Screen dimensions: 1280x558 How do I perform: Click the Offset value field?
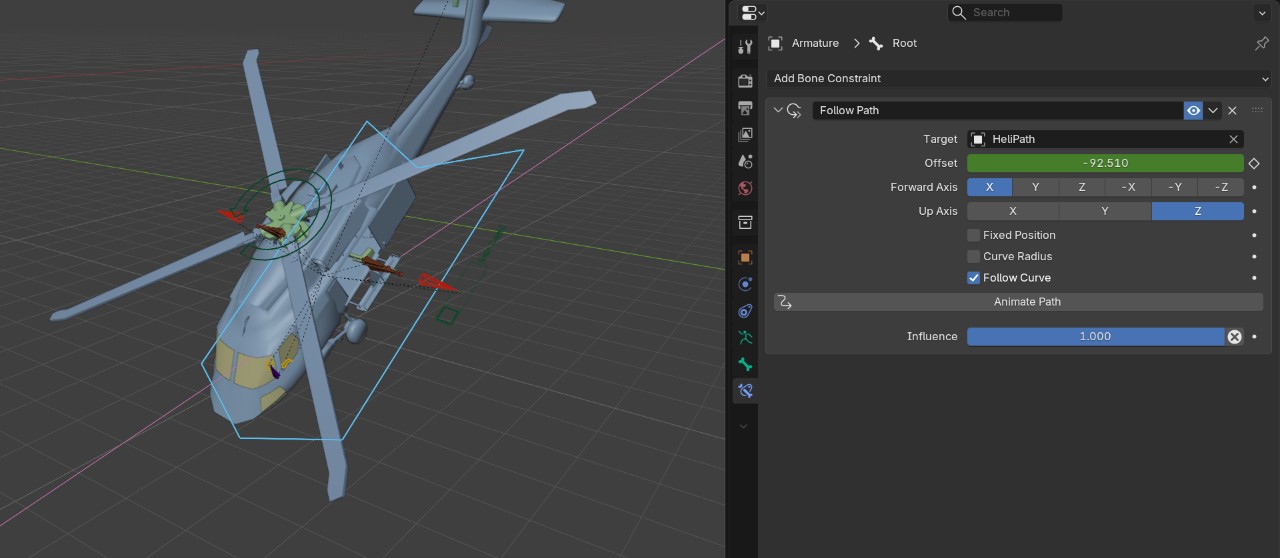(1105, 163)
